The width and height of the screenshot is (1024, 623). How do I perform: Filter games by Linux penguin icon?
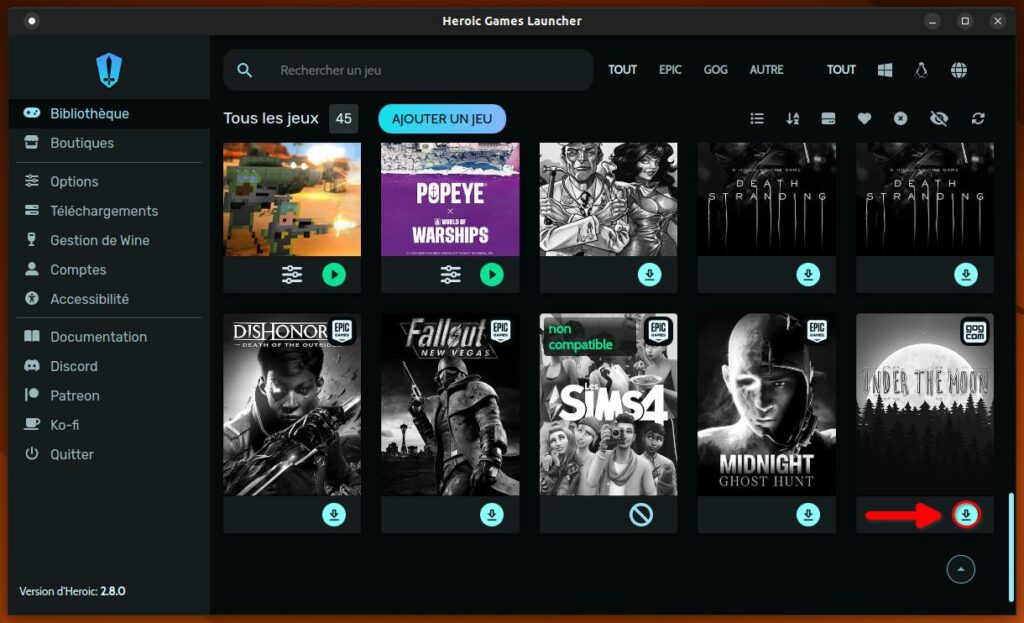(x=921, y=70)
